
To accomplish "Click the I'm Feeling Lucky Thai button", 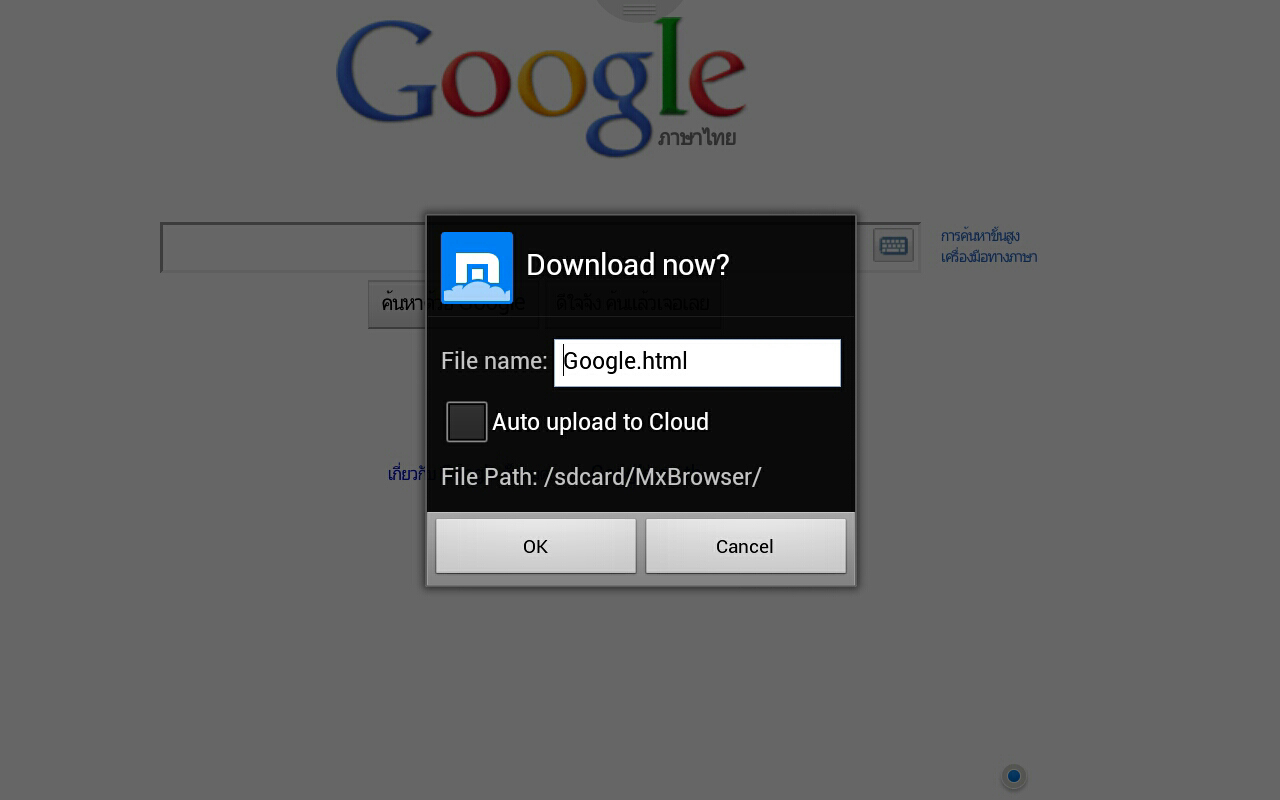I will click(x=783, y=303).
